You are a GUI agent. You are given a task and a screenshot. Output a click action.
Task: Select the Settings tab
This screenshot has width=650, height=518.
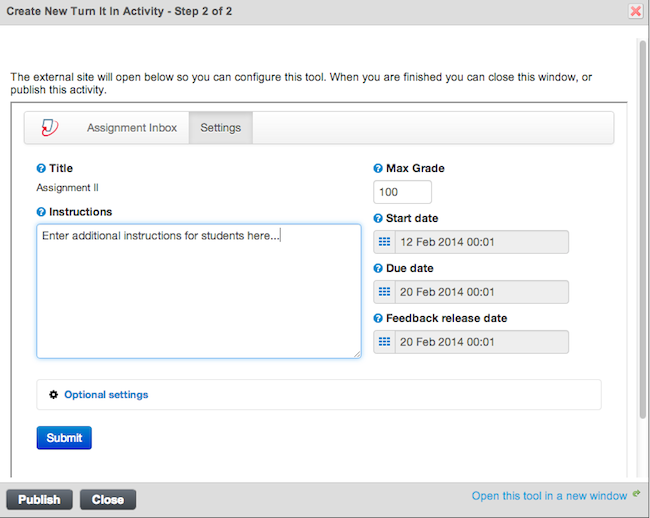tap(221, 128)
